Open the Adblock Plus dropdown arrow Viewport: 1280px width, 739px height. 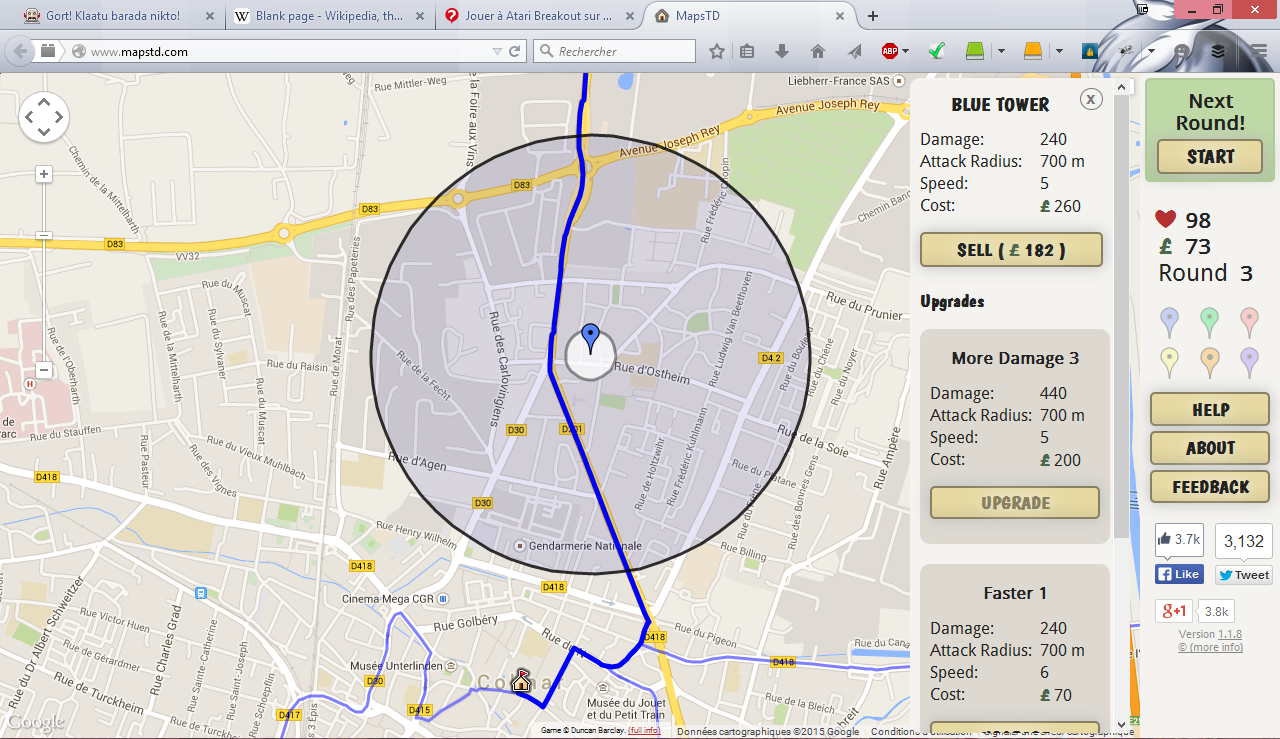[905, 51]
